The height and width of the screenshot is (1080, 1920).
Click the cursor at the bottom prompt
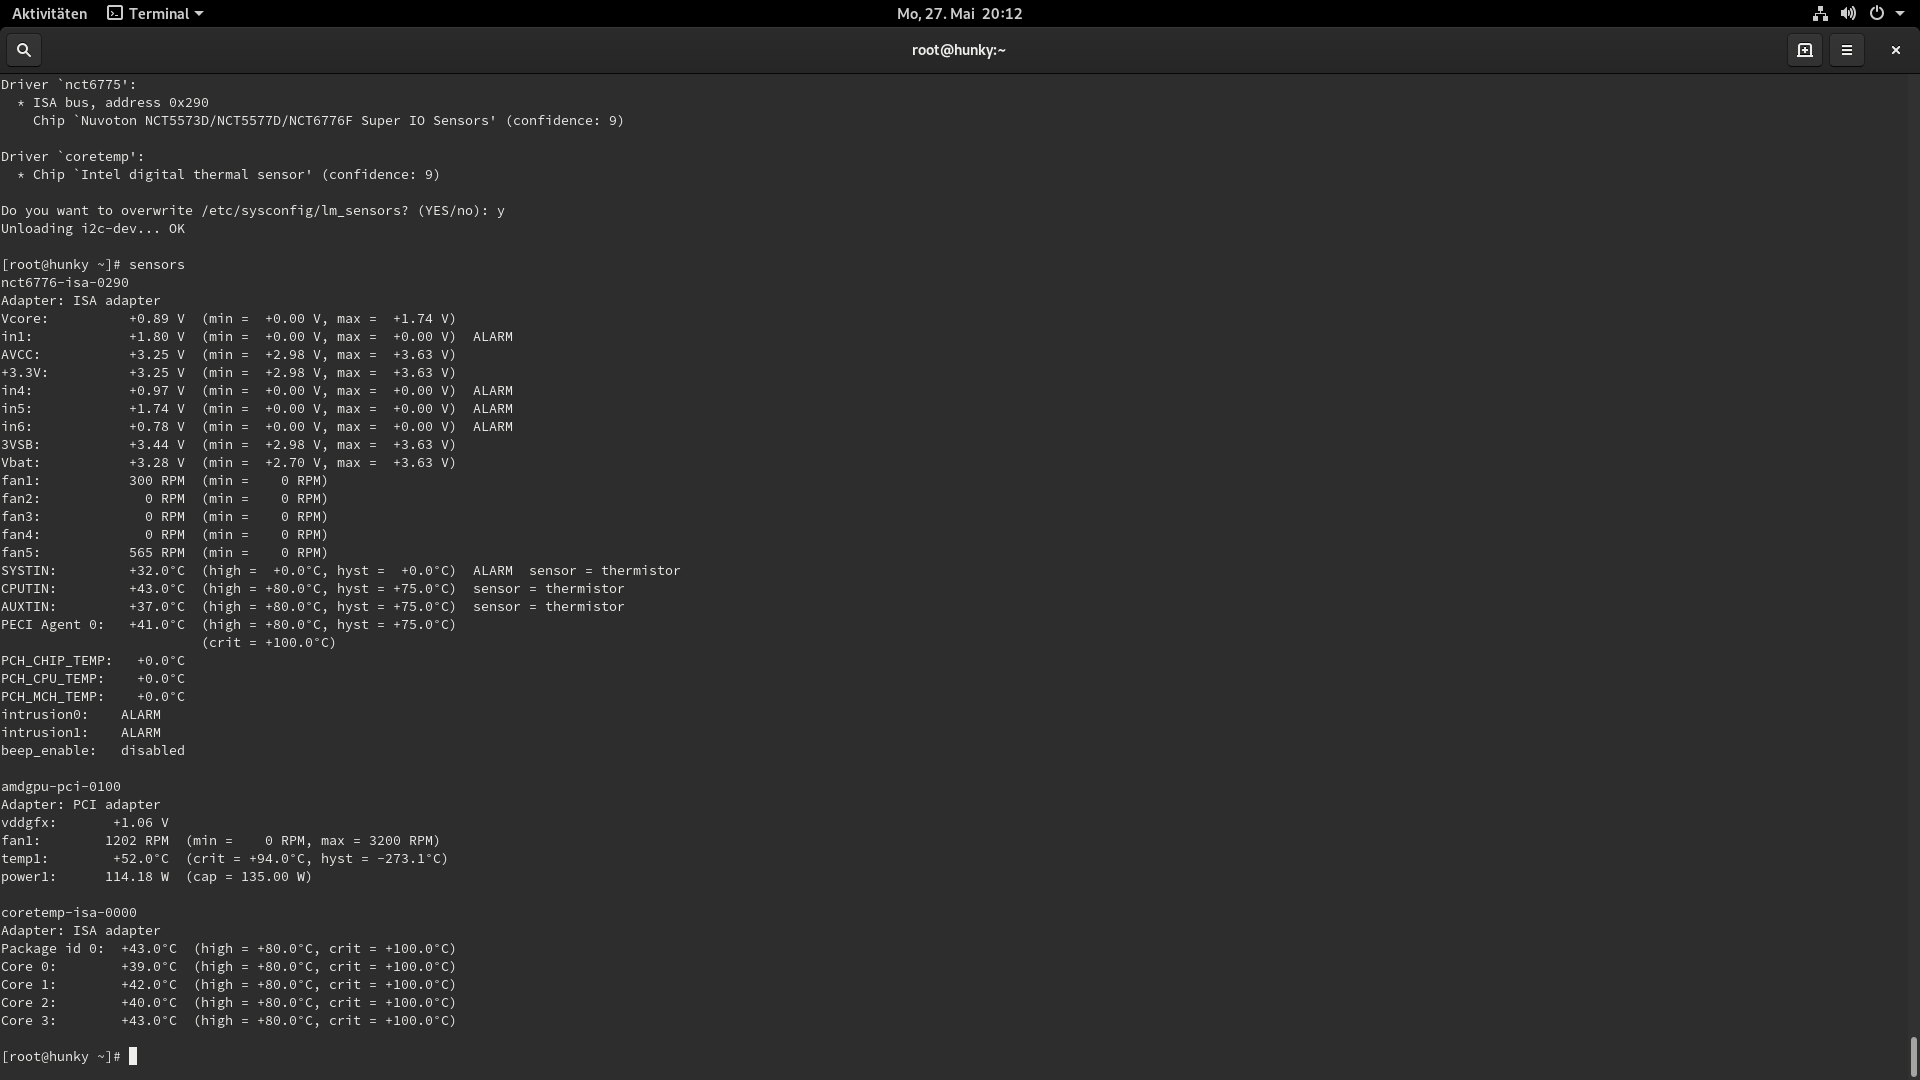(x=133, y=1057)
